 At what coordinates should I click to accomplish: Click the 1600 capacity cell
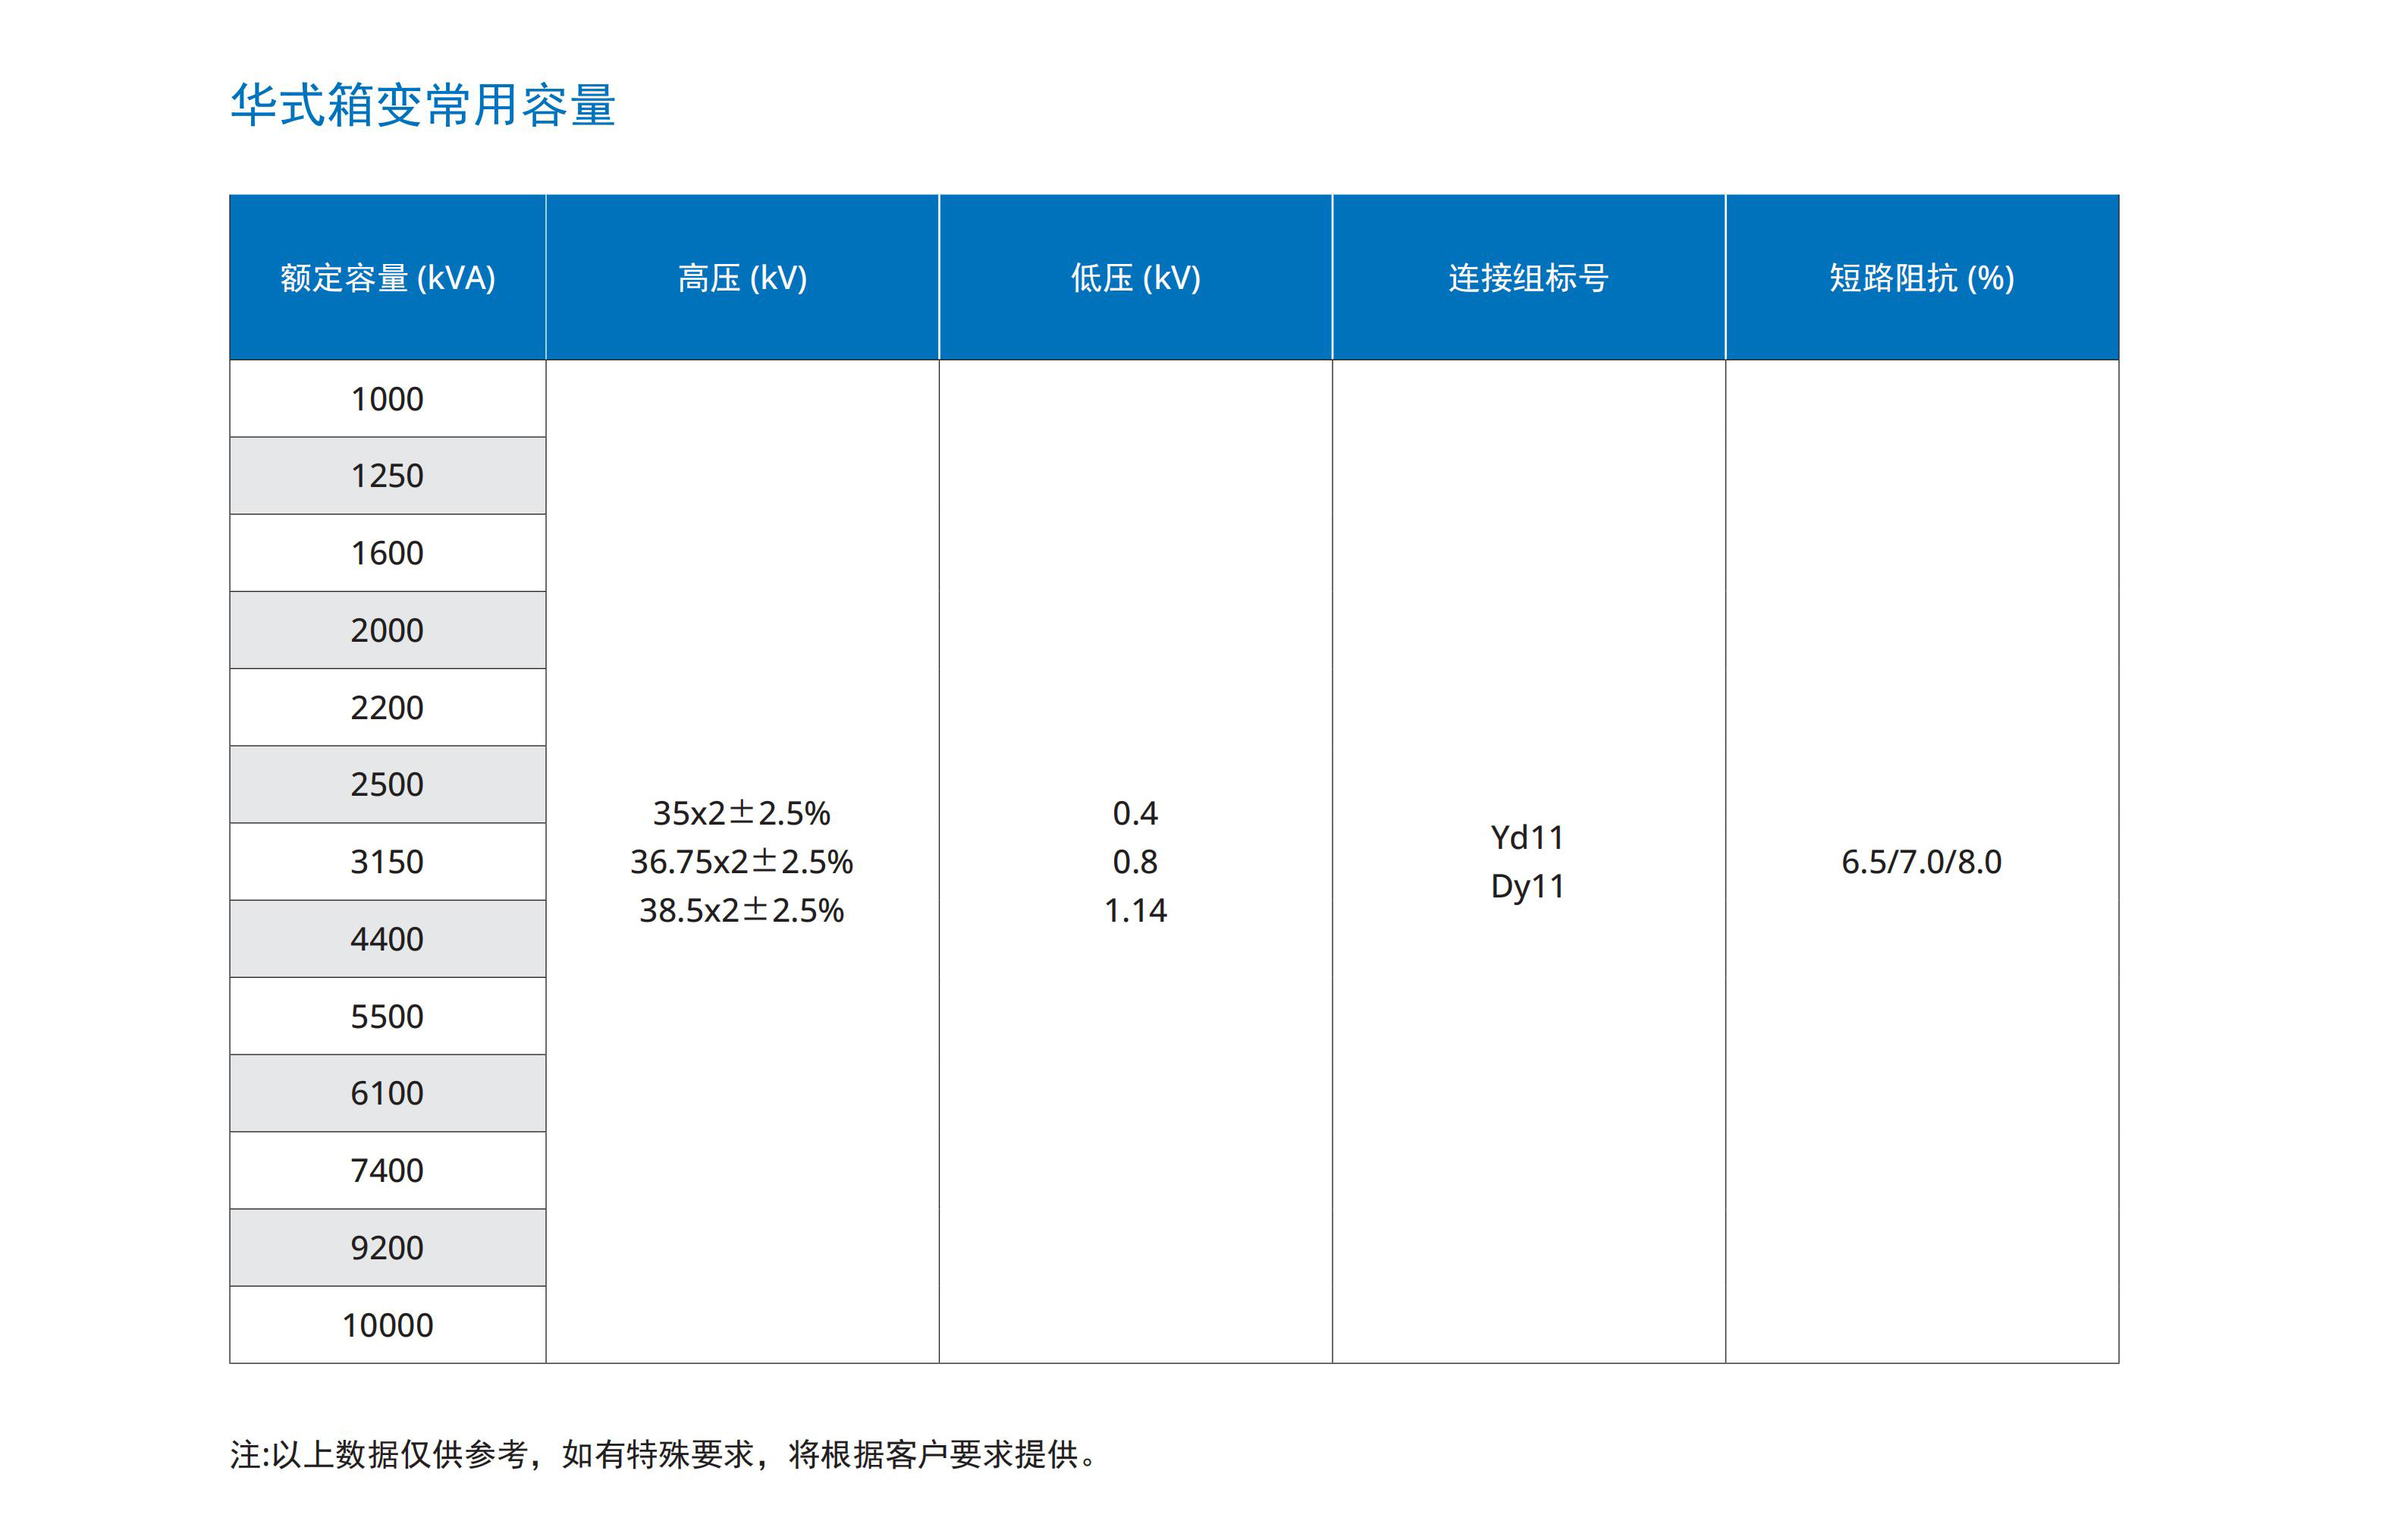[x=388, y=553]
